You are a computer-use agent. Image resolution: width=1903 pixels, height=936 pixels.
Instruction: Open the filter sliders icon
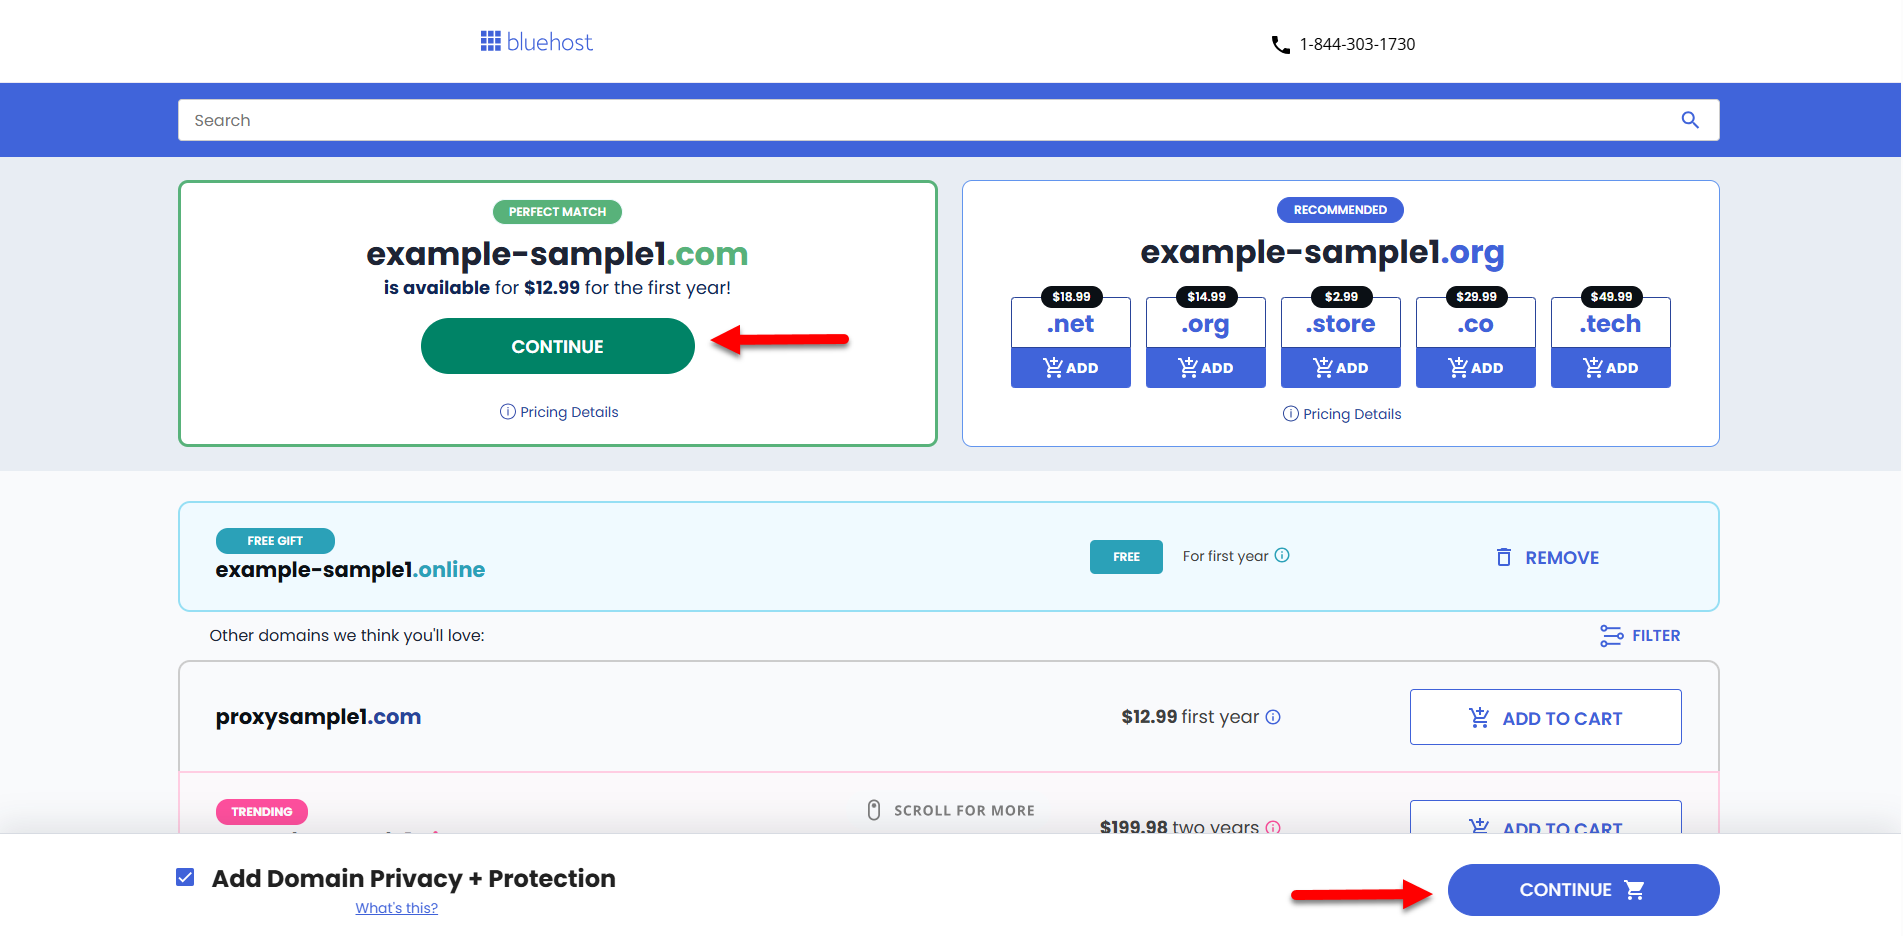[x=1611, y=636]
